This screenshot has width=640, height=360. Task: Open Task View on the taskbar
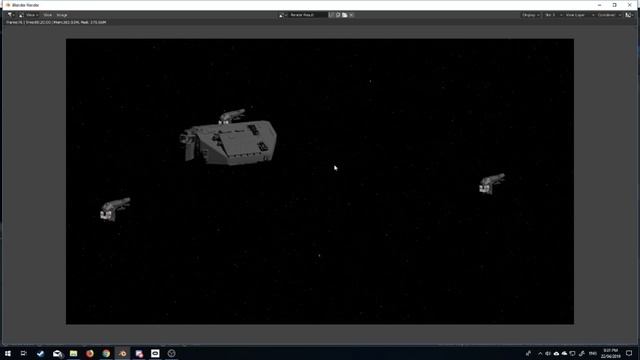[x=24, y=353]
